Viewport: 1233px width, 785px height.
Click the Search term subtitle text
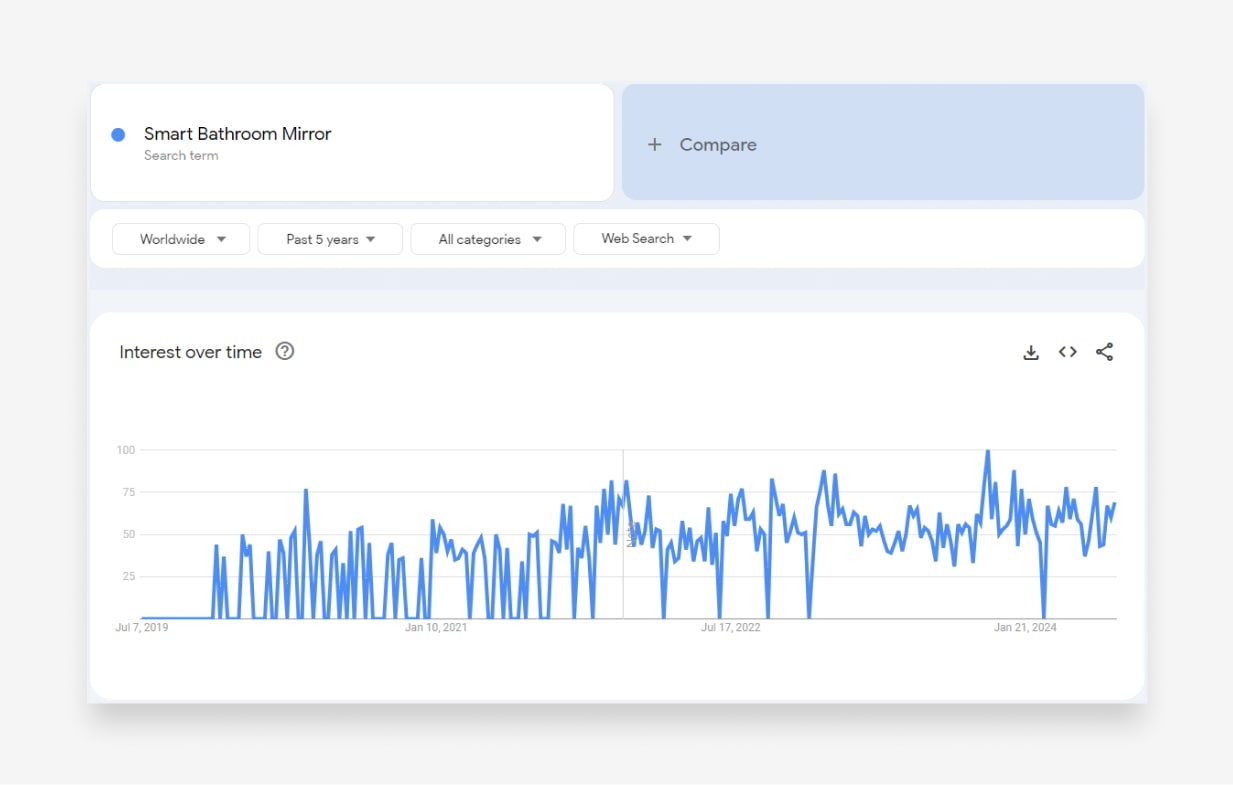point(181,156)
